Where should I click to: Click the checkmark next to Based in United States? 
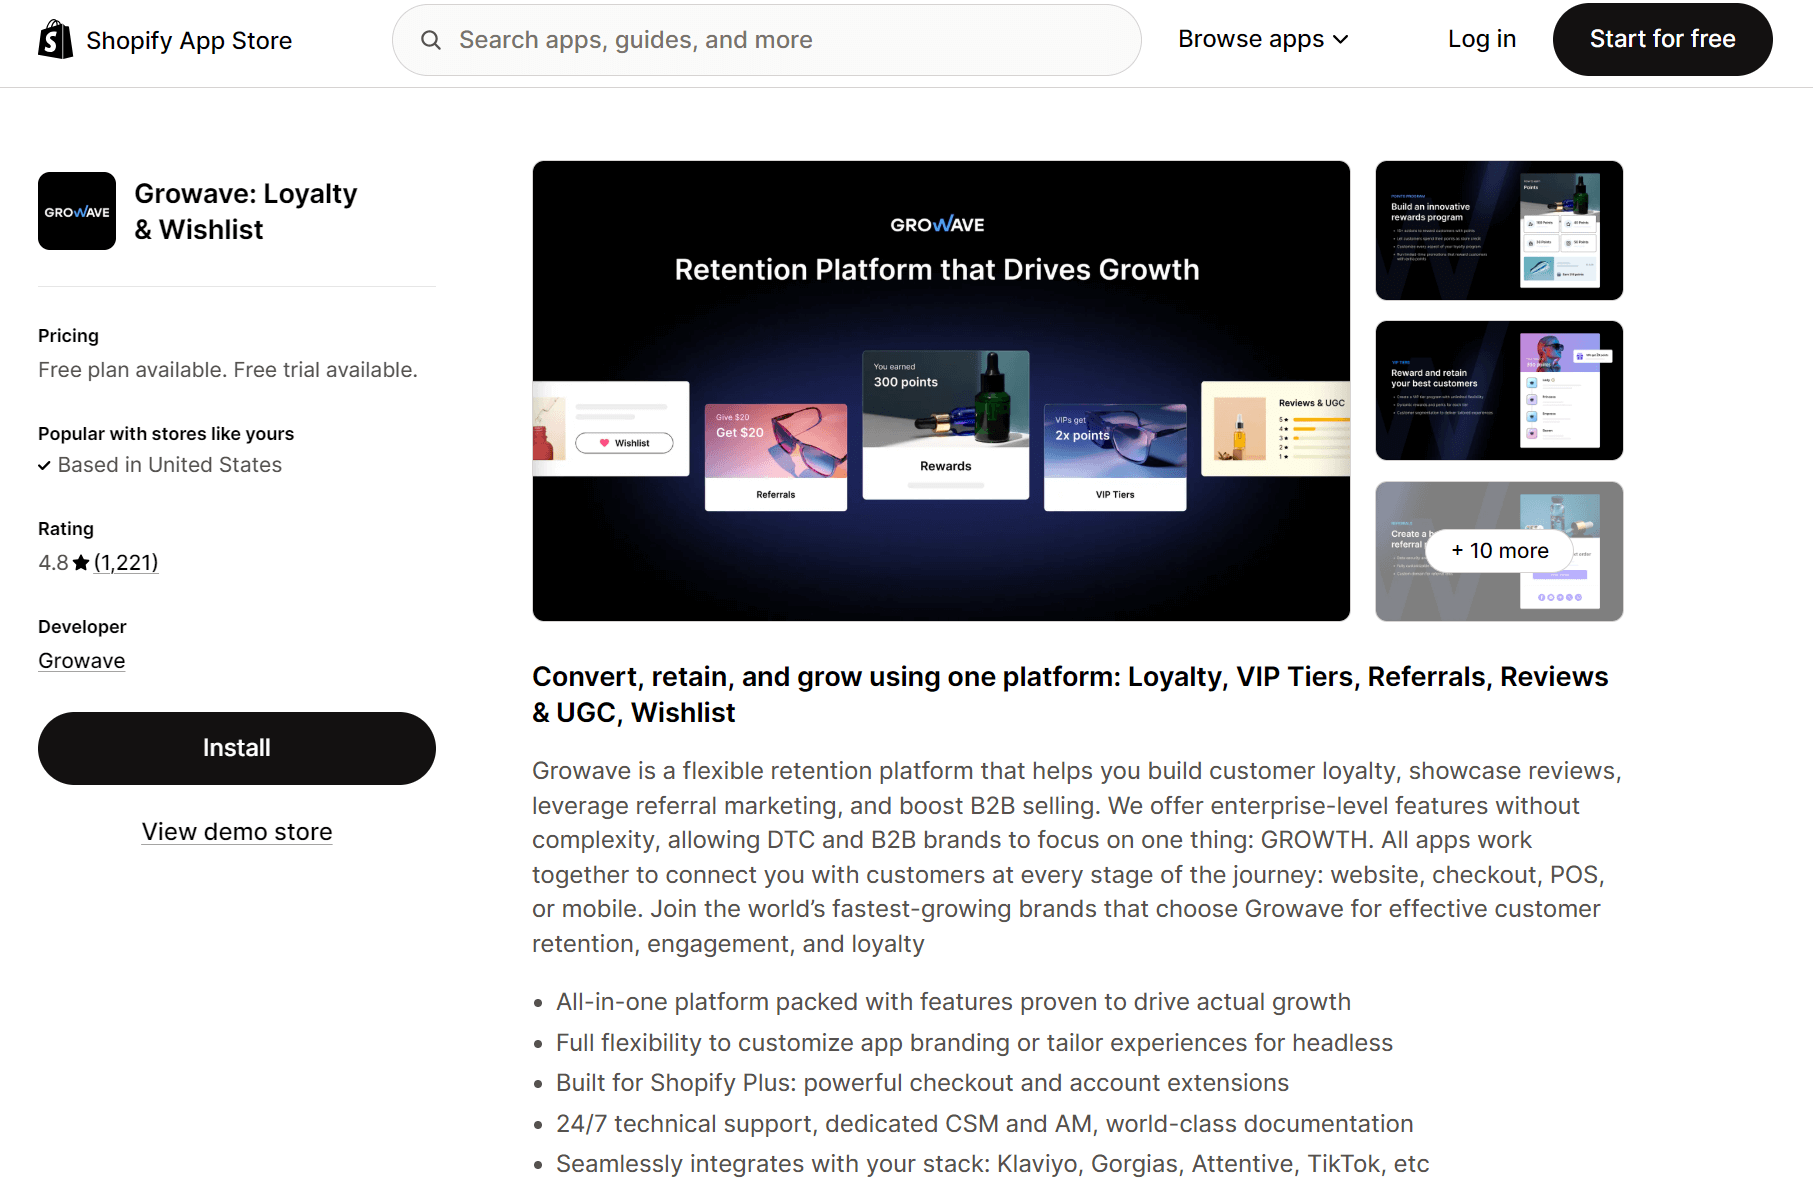(x=45, y=464)
